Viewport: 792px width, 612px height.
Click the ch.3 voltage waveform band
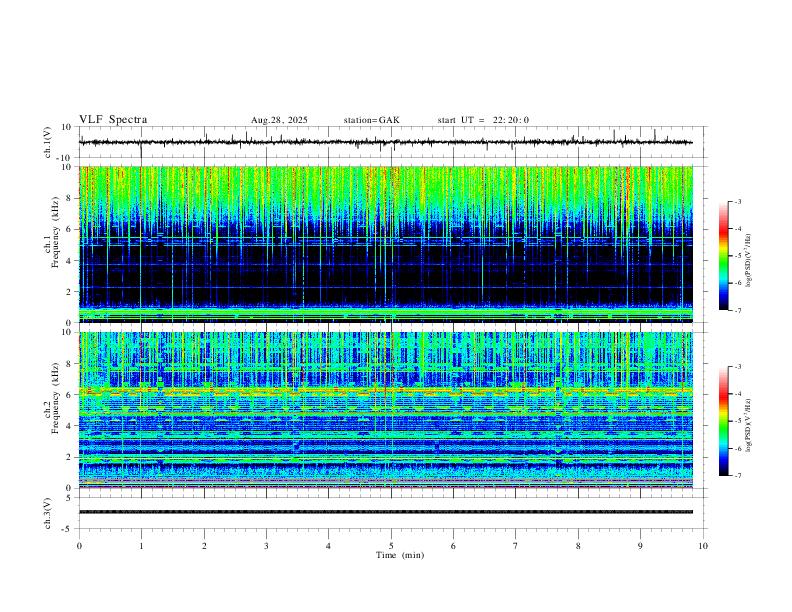(385, 512)
